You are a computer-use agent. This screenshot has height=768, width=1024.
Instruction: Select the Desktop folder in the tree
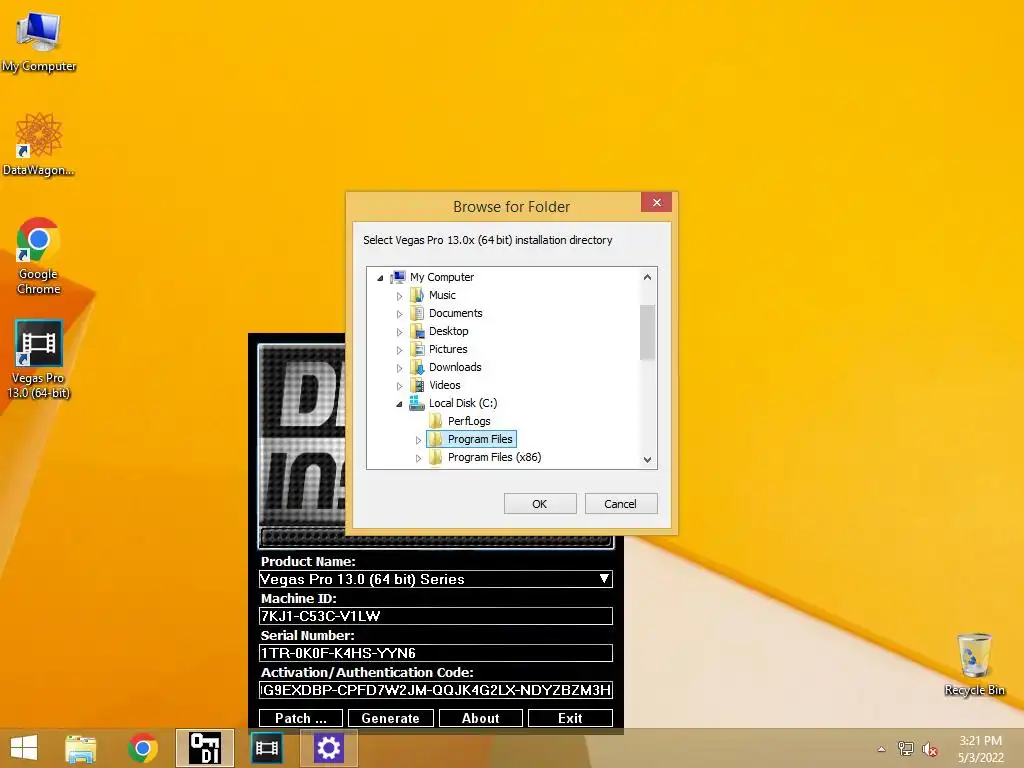[448, 331]
